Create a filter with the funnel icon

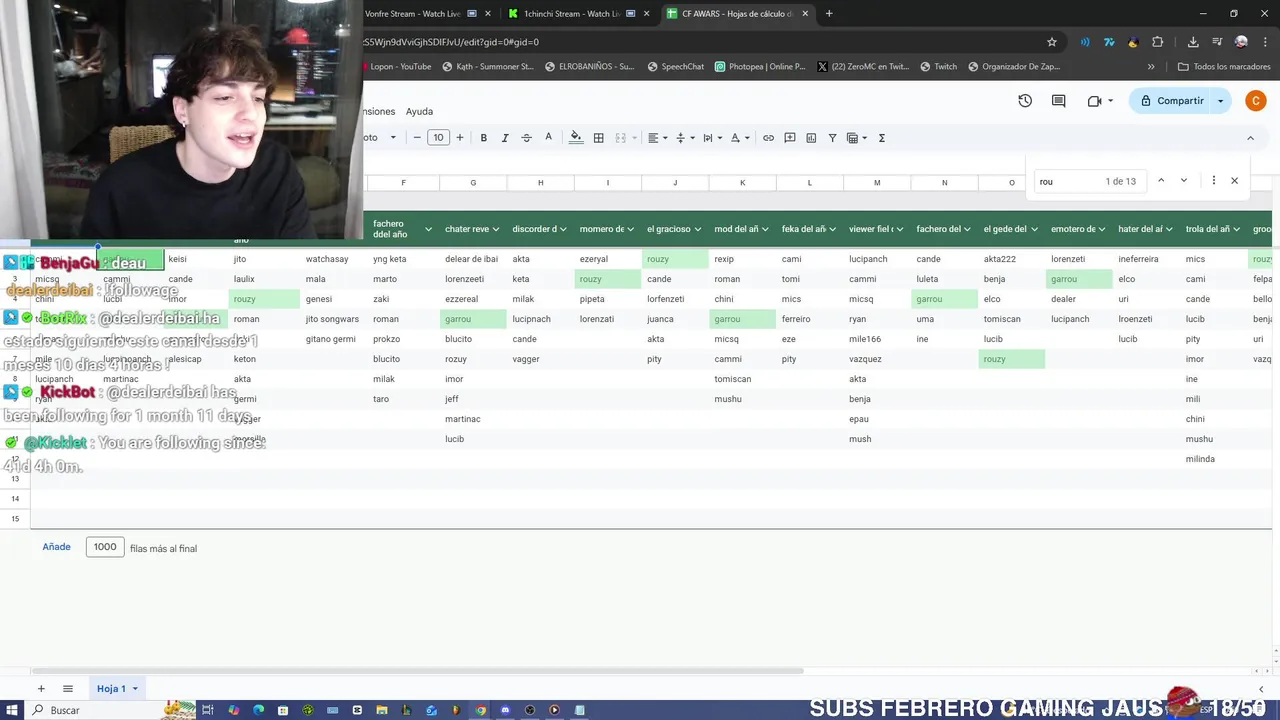coord(832,138)
